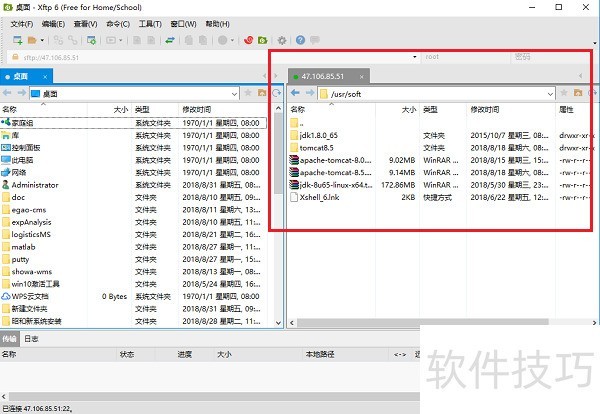Open the 命令(C) menu

118,24
